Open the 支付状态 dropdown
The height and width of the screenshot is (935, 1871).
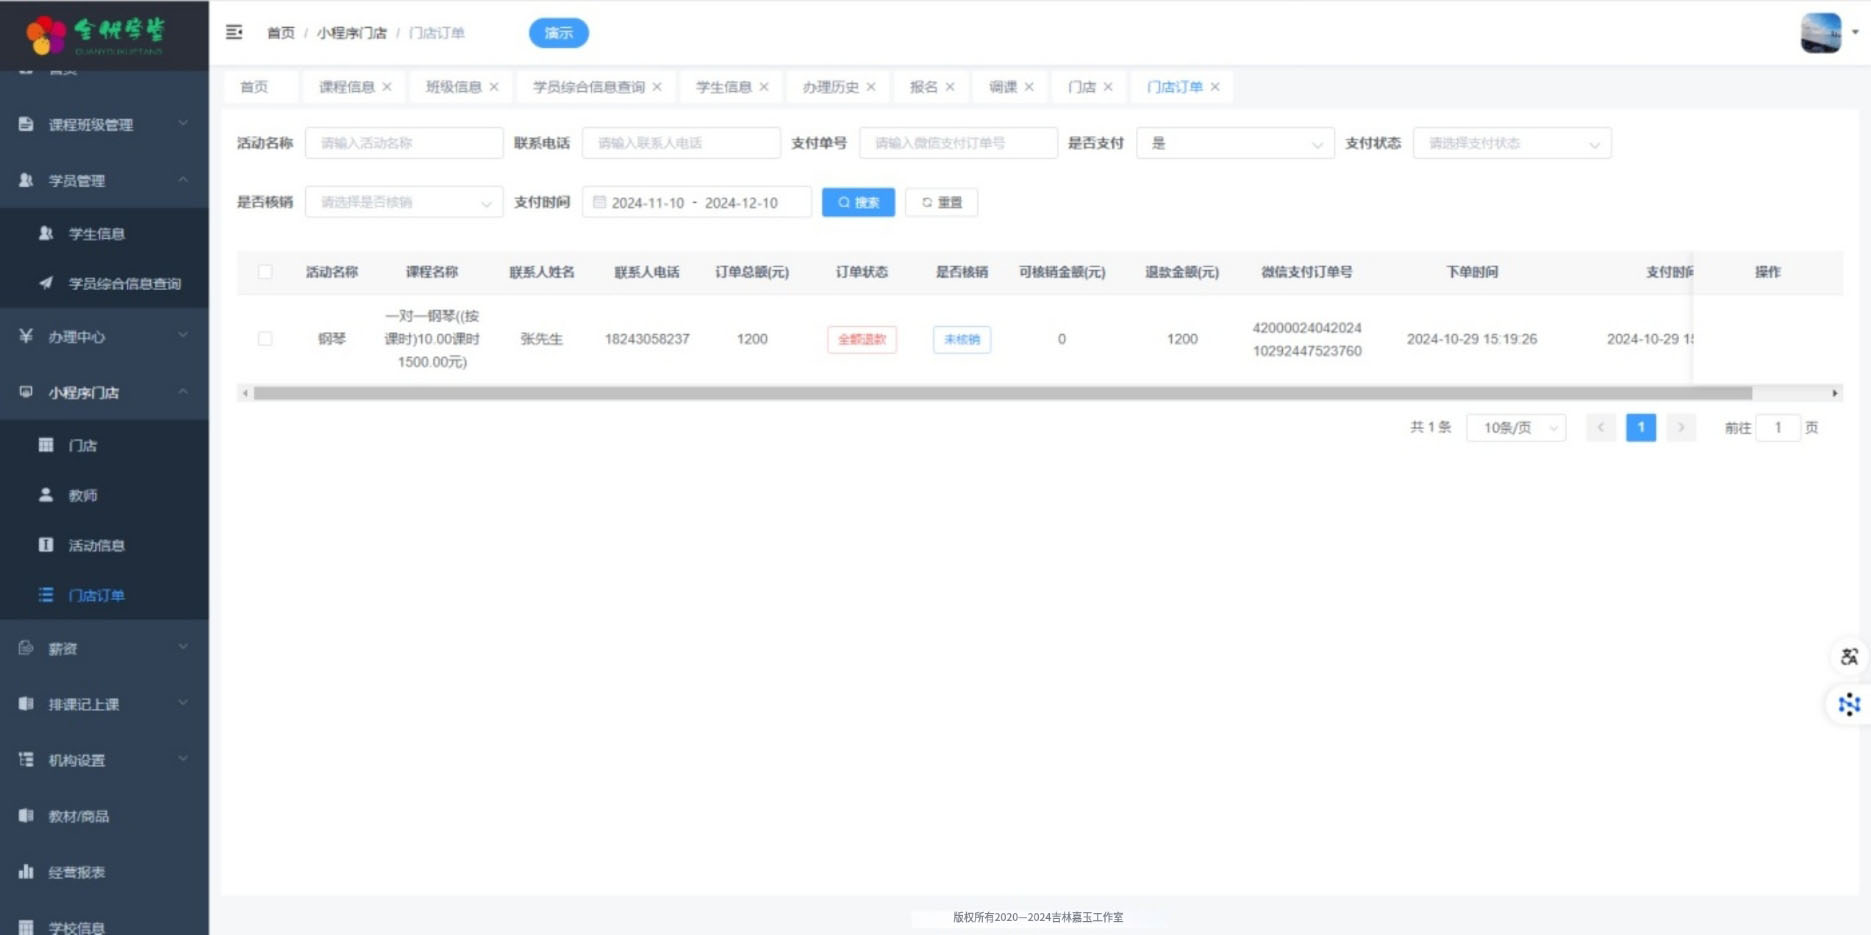pyautogui.click(x=1511, y=143)
